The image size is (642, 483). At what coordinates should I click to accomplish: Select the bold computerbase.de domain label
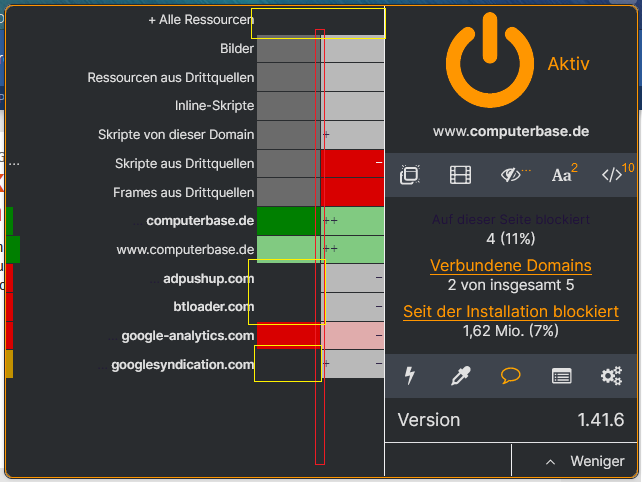coord(200,221)
